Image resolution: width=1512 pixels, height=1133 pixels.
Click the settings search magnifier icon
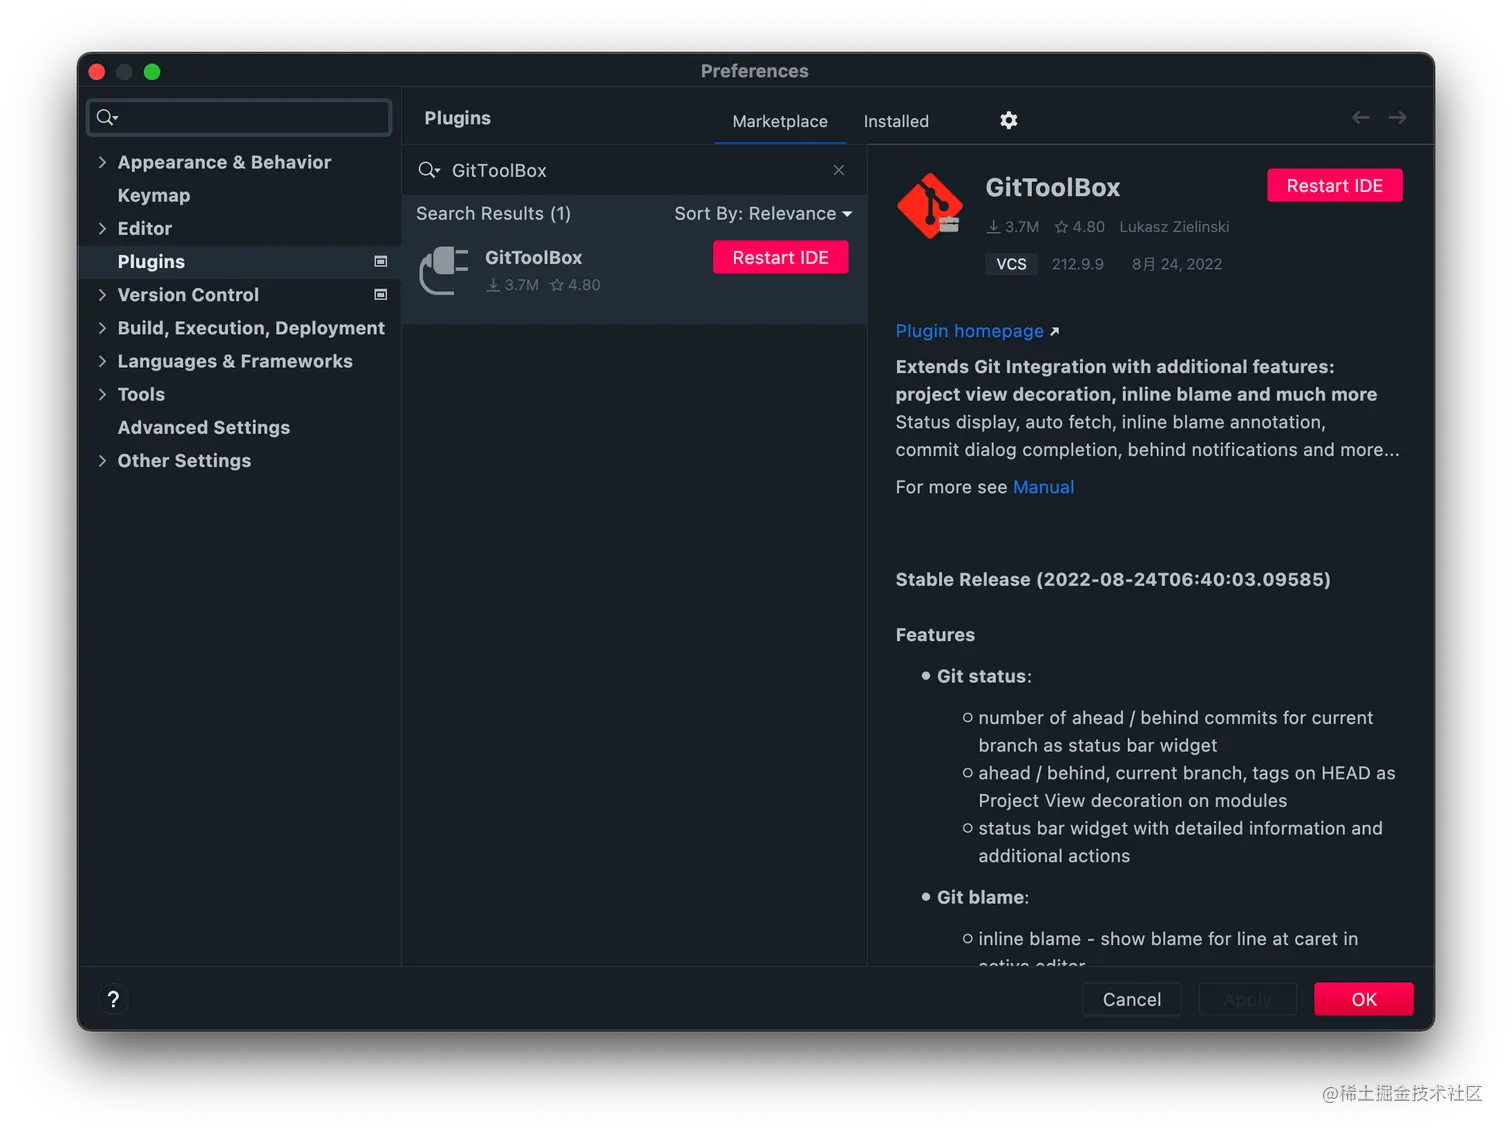[x=107, y=118]
